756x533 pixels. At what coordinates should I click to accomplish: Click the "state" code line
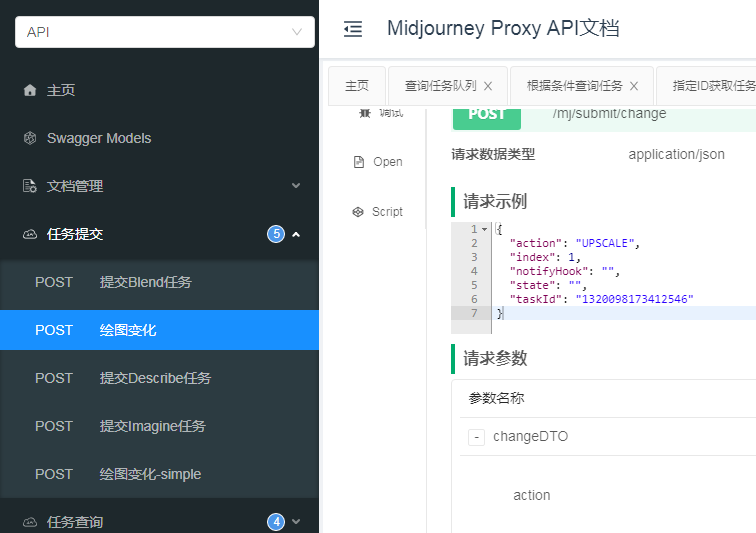pos(548,285)
